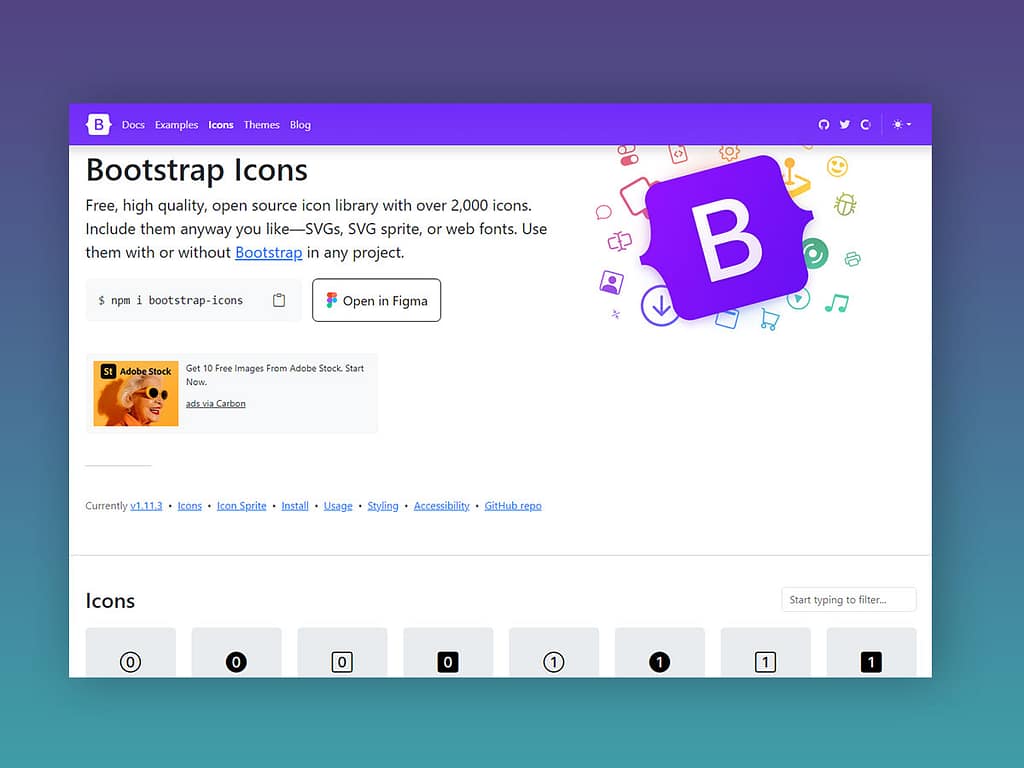The width and height of the screenshot is (1024, 768).
Task: Open the theme mode dropdown
Action: pos(902,125)
